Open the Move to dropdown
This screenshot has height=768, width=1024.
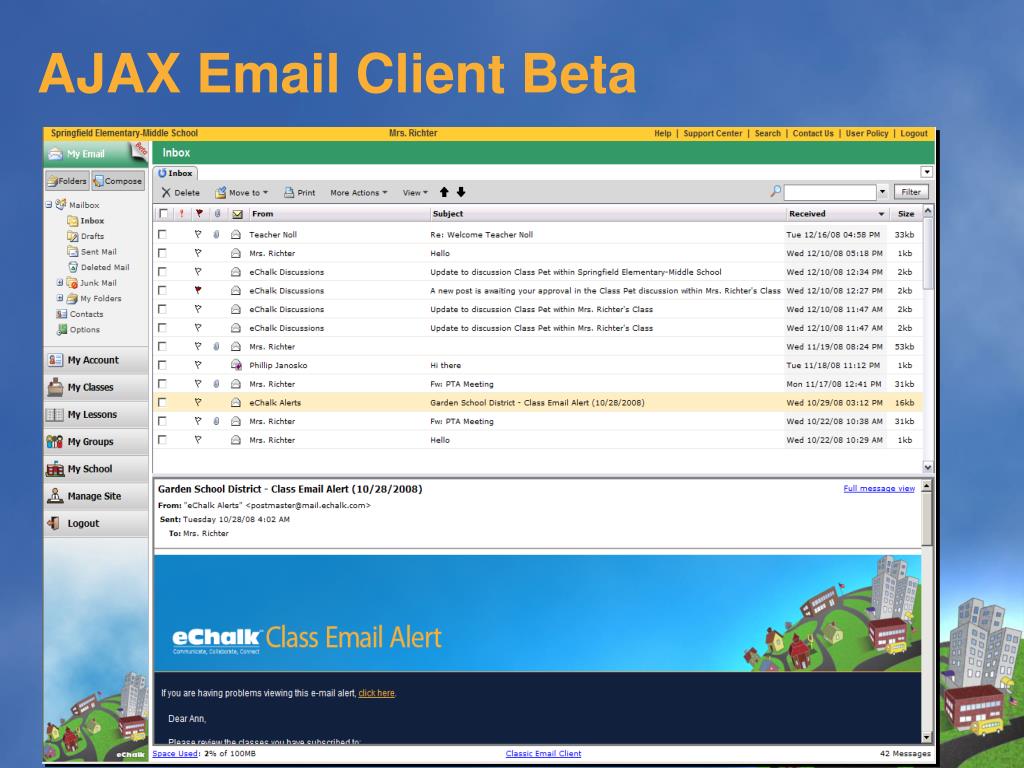[242, 193]
